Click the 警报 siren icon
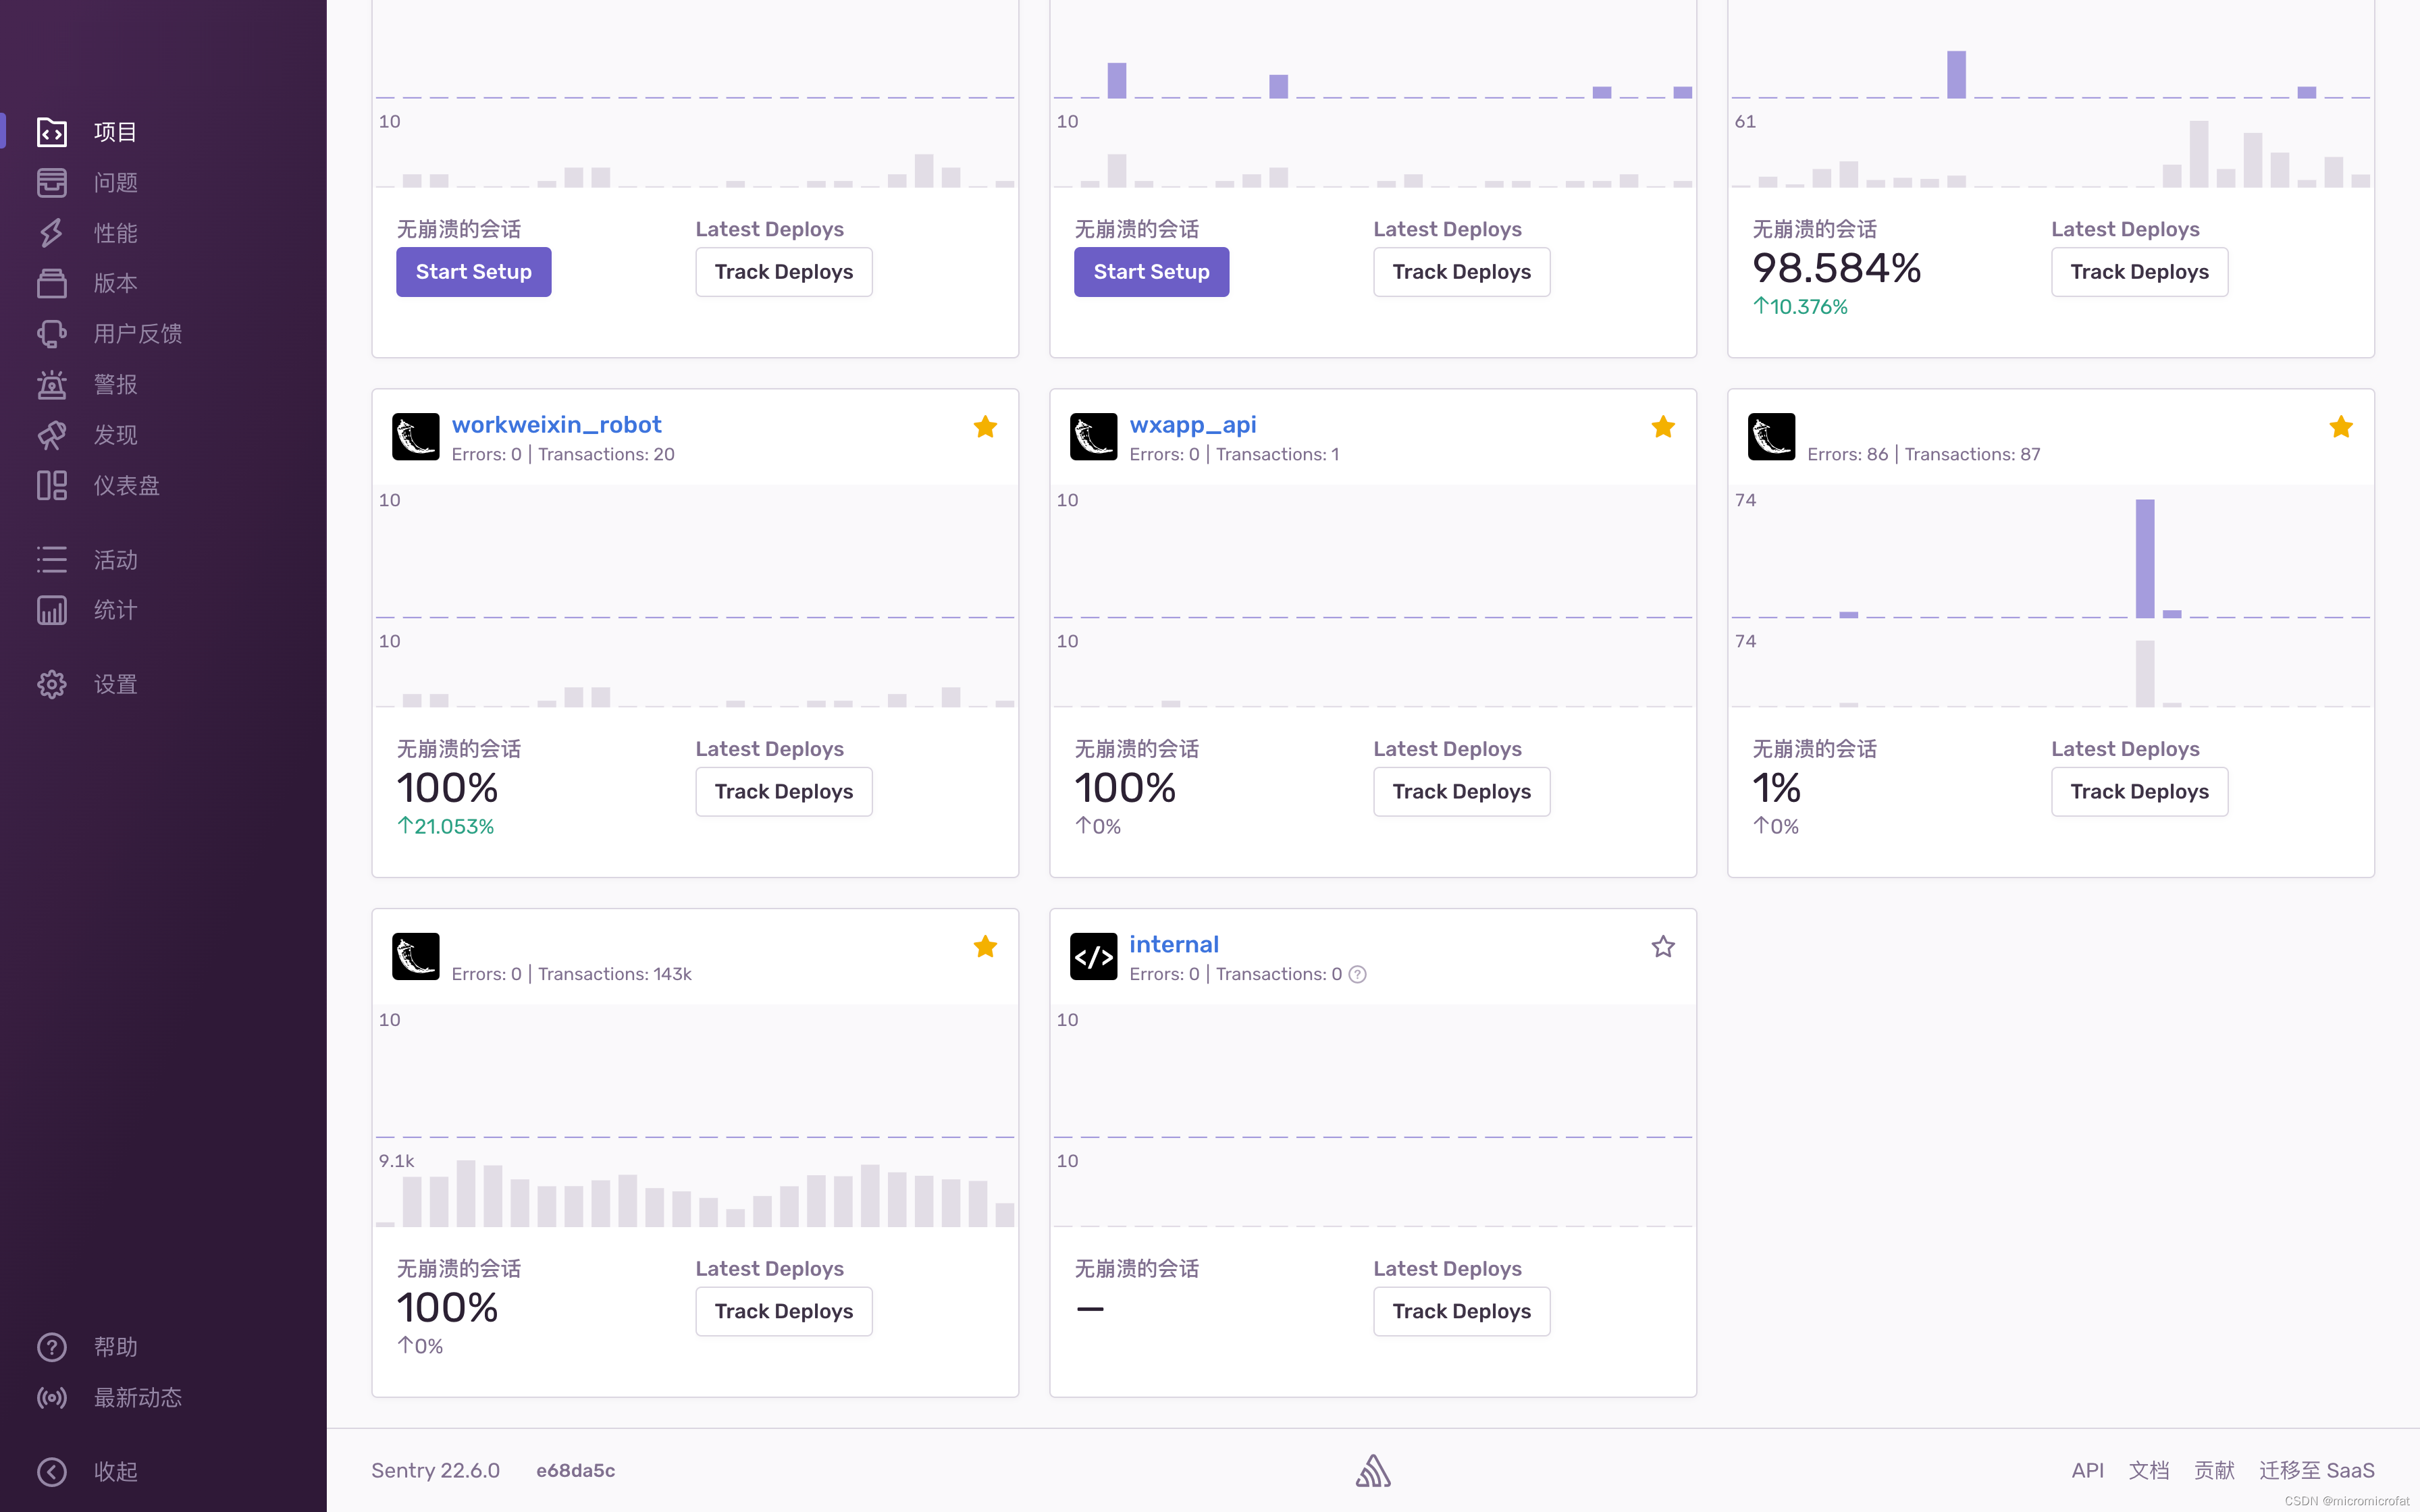 click(x=52, y=384)
